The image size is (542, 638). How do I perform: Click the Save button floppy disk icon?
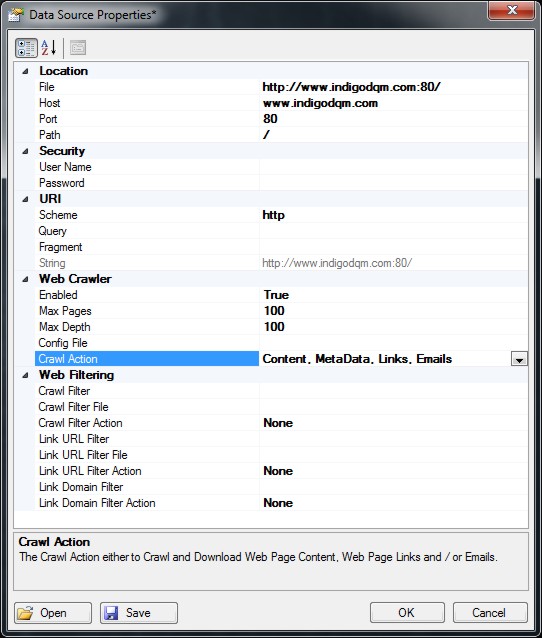coord(111,613)
